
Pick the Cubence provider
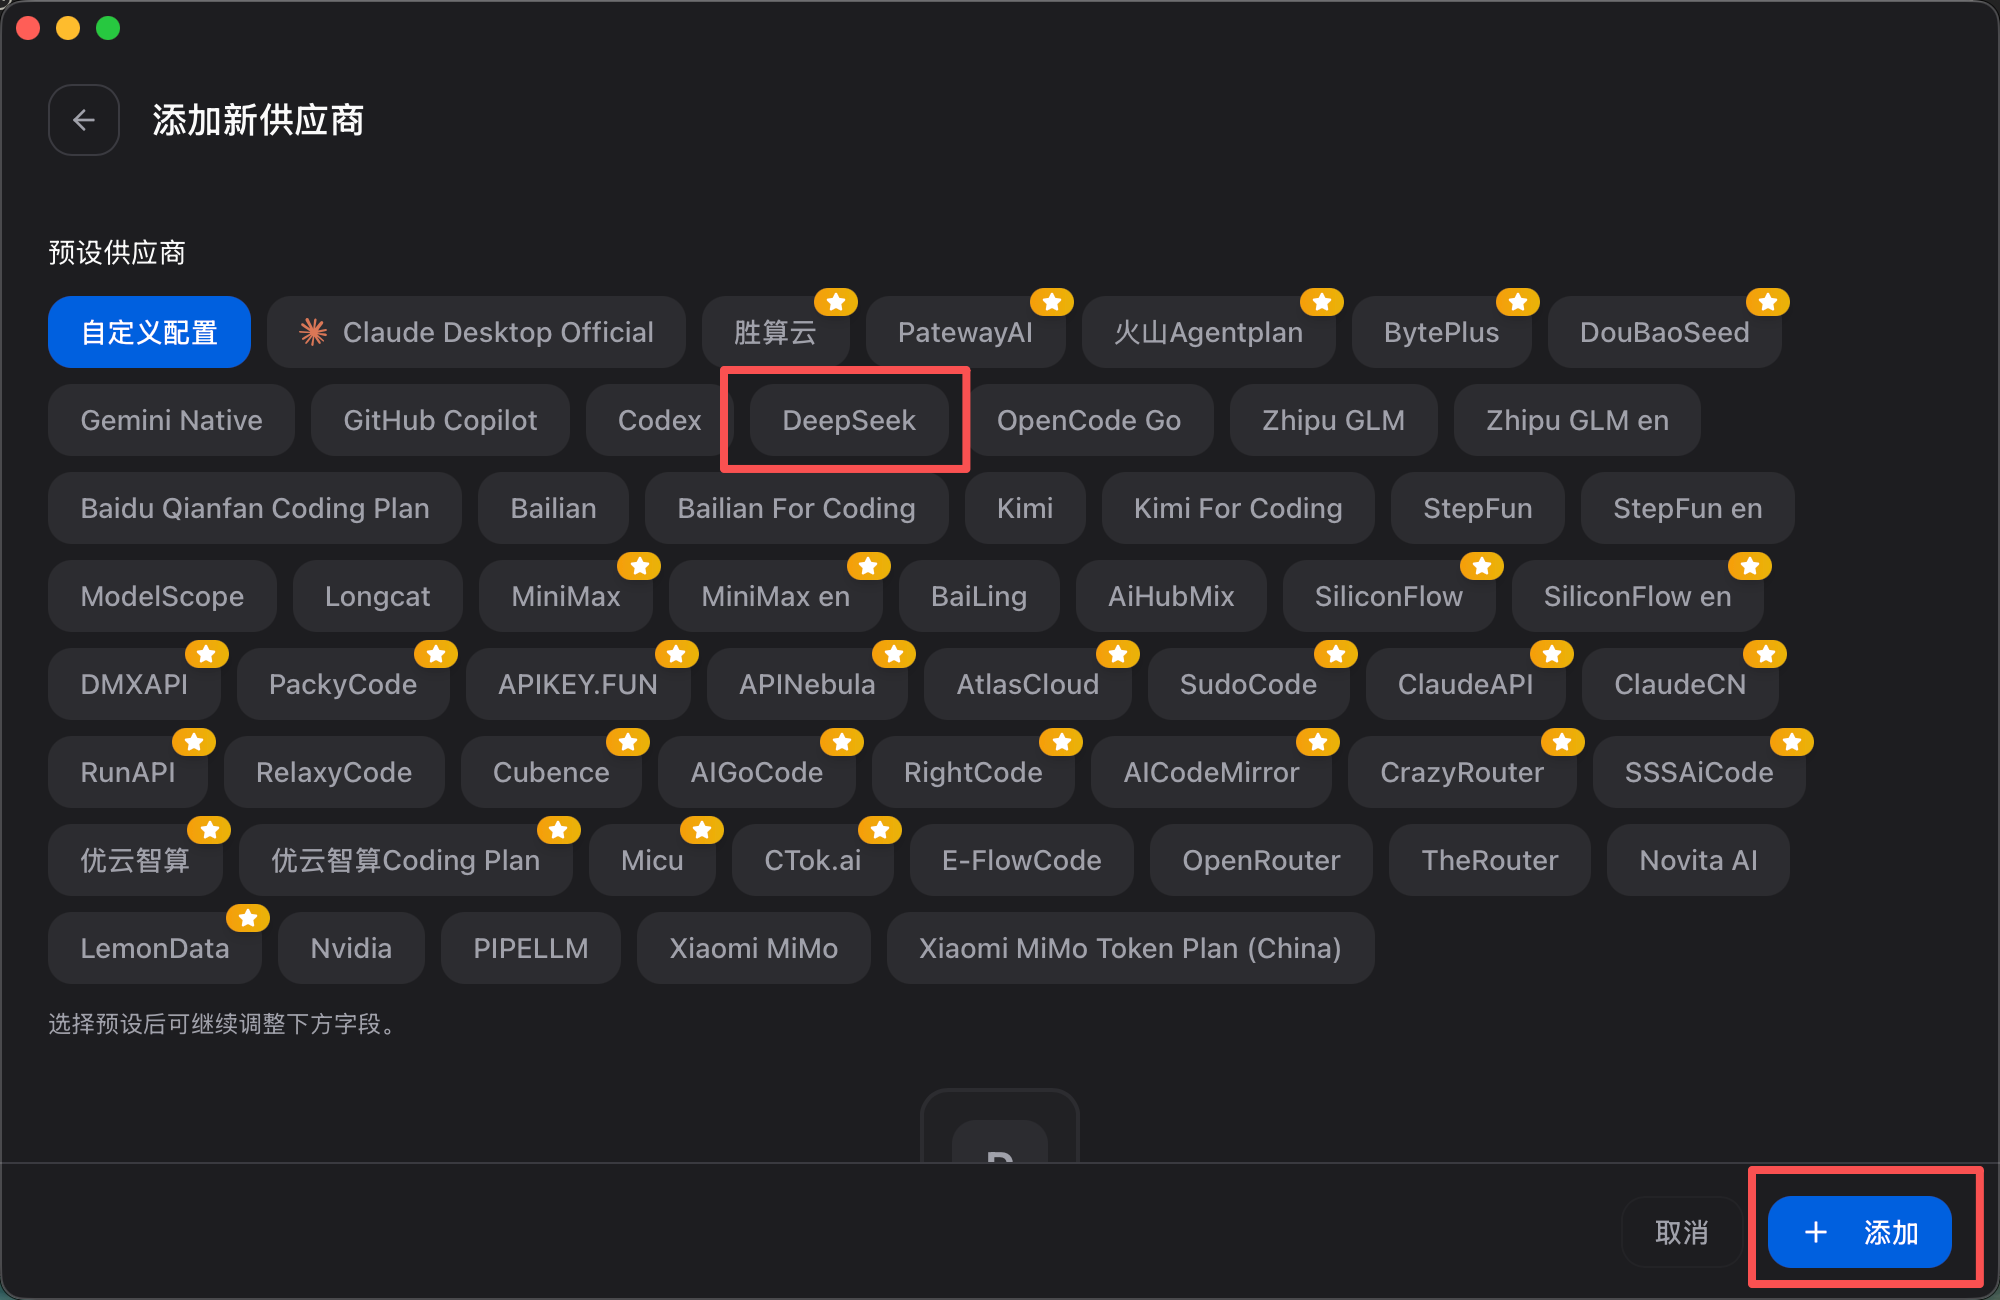point(551,772)
